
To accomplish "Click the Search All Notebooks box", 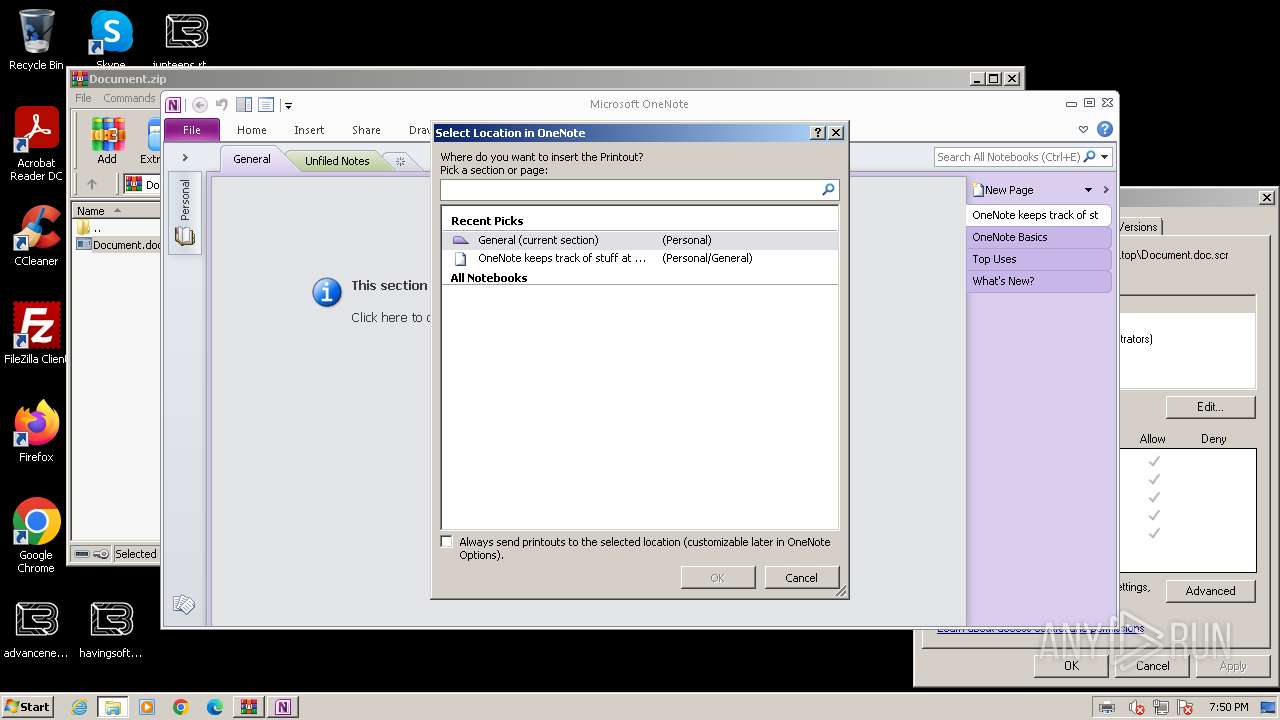I will tap(1008, 157).
